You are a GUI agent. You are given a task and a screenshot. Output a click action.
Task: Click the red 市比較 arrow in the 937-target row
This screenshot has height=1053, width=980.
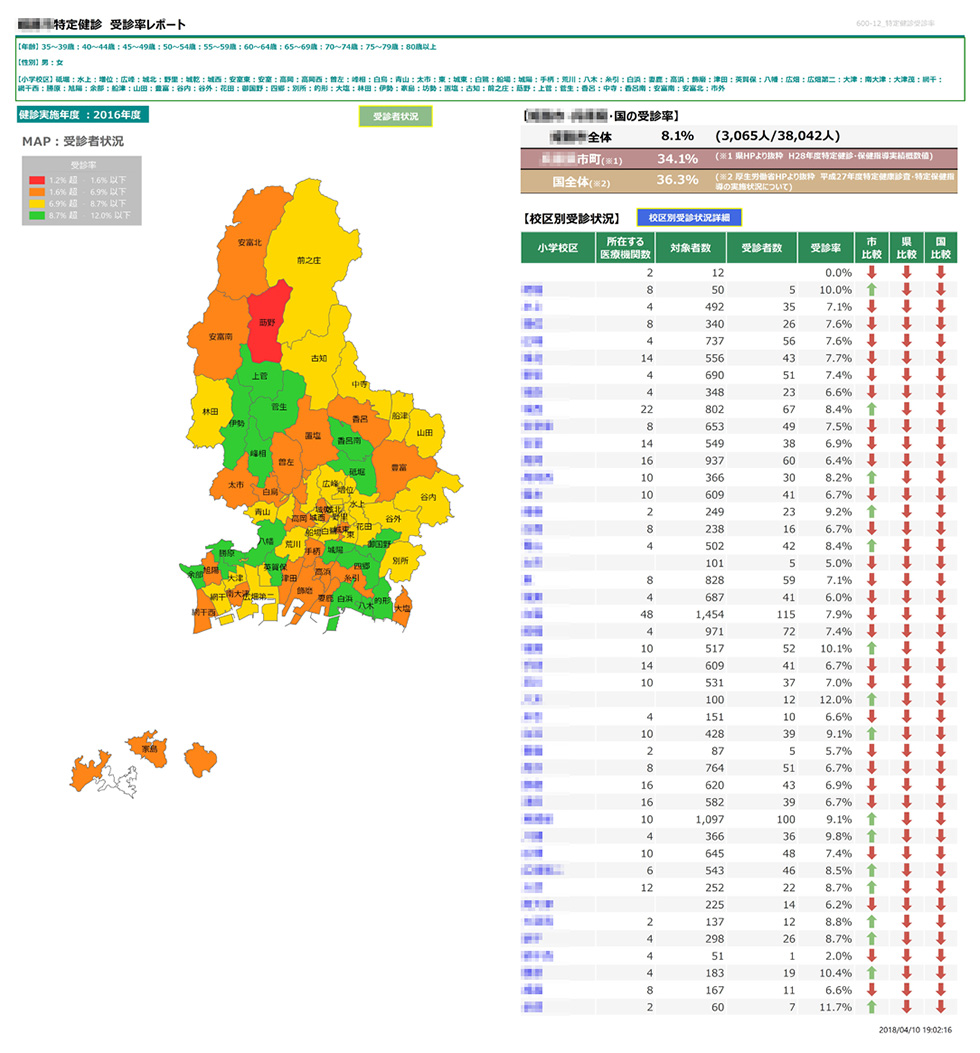[x=871, y=461]
